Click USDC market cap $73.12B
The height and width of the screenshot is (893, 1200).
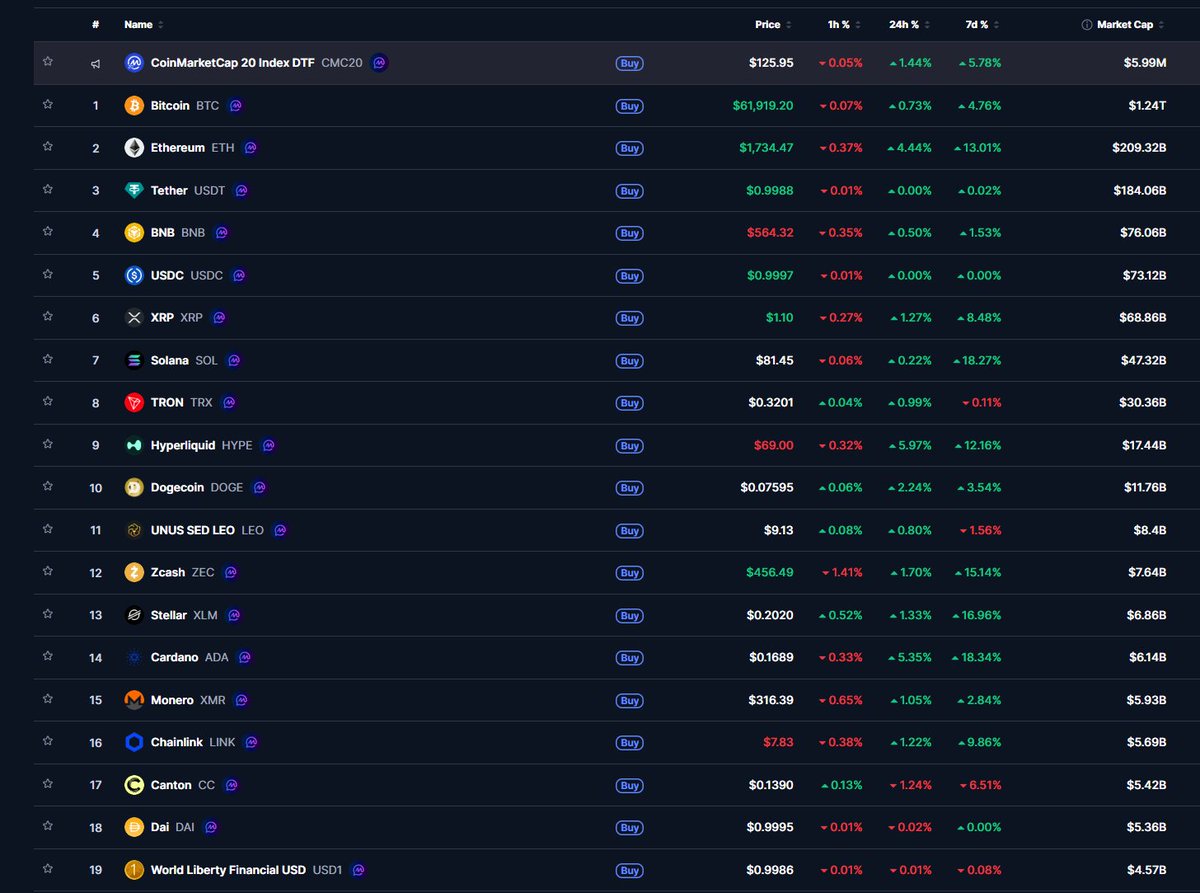tap(1142, 275)
